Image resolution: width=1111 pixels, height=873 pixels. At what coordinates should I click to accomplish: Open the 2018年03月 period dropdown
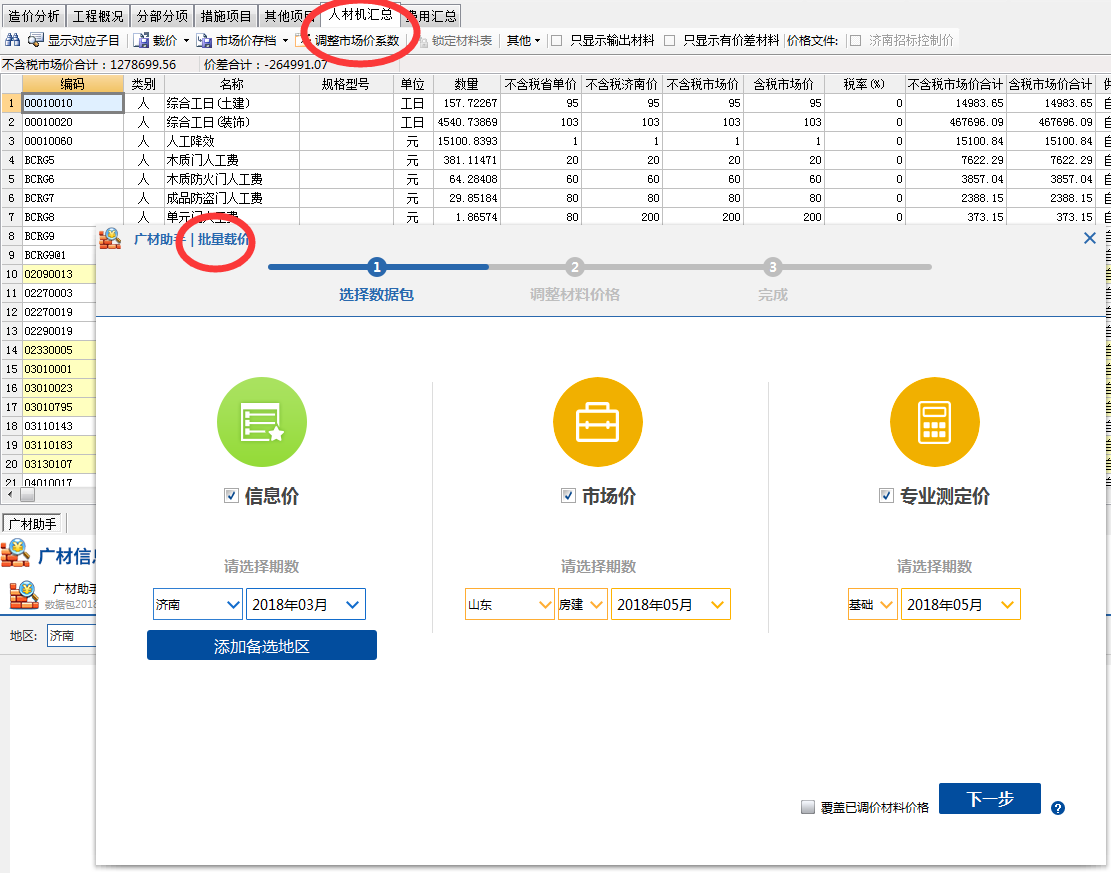(x=305, y=604)
